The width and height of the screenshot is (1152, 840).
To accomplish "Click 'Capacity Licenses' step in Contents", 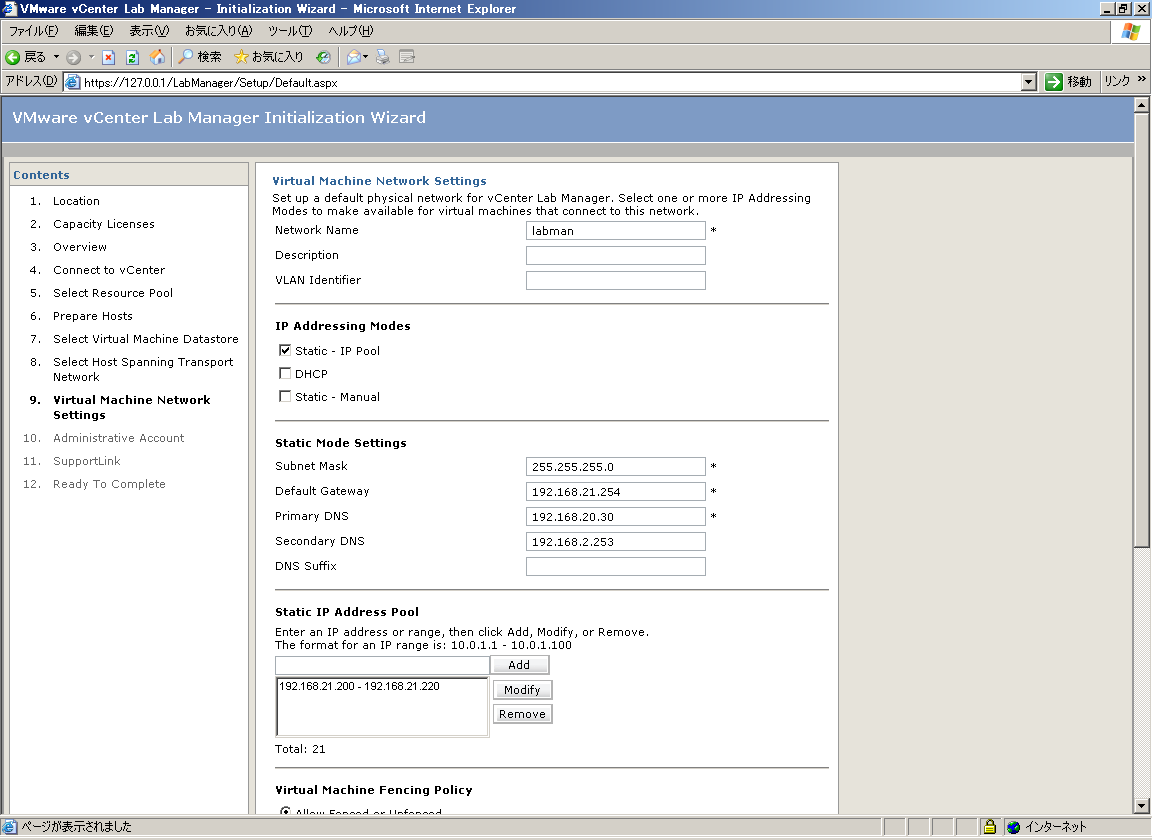I will pos(104,224).
